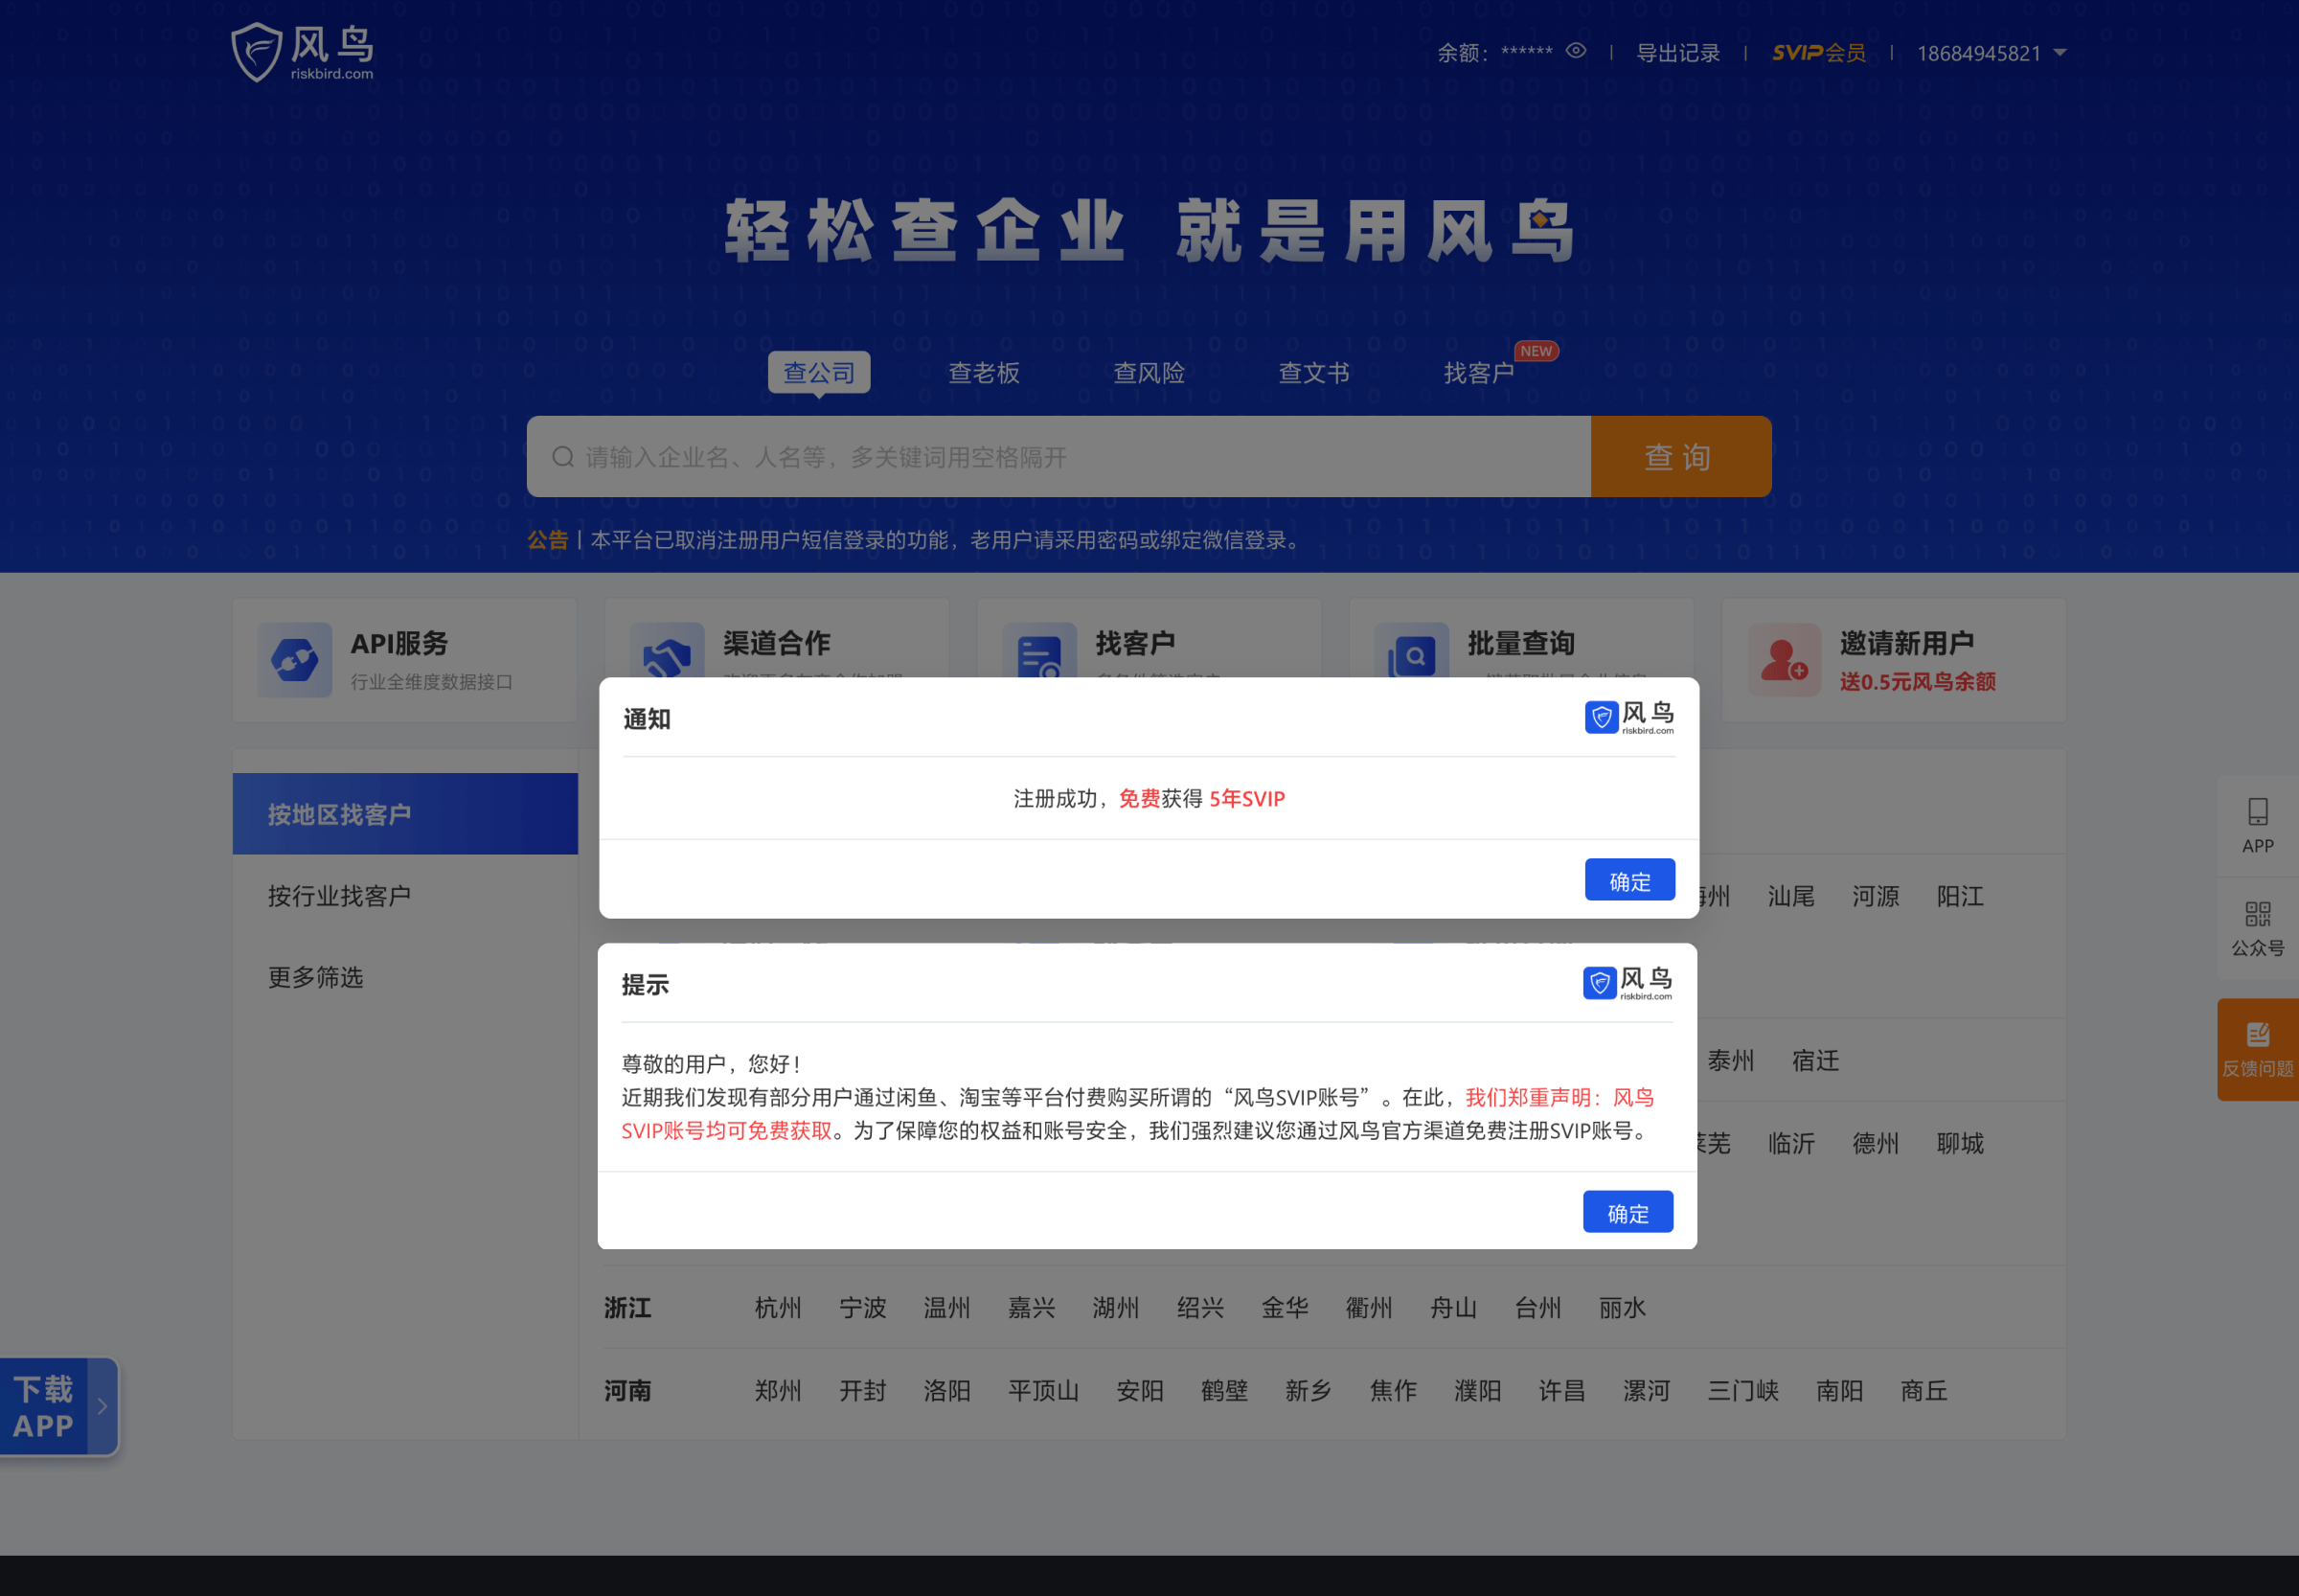Select city 洛阳
This screenshot has width=2299, height=1596.
tap(947, 1390)
